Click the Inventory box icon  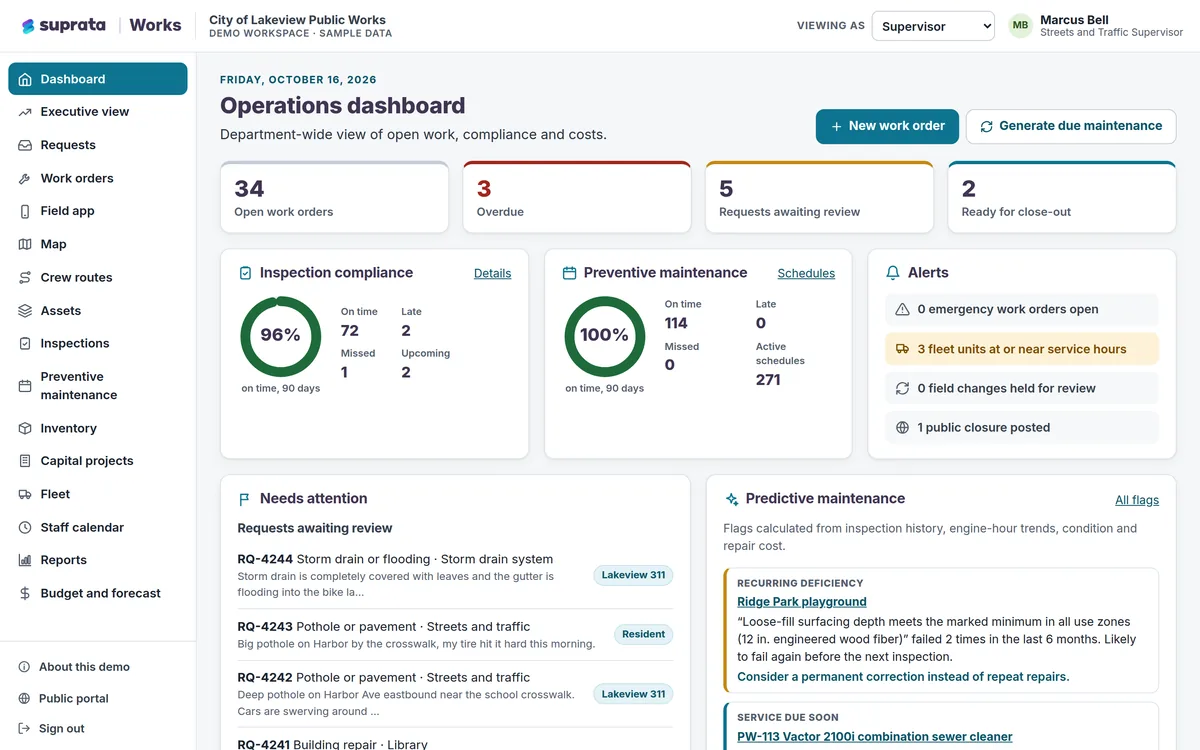pyautogui.click(x=25, y=428)
